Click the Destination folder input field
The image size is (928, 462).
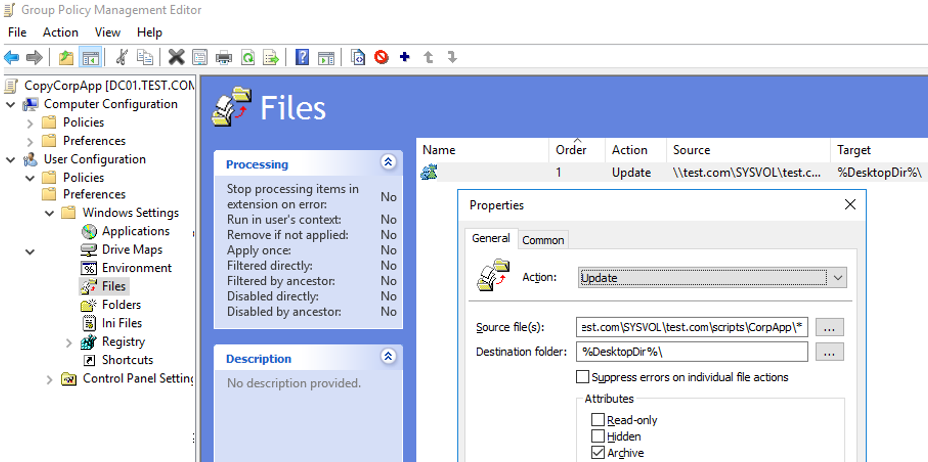(x=692, y=351)
